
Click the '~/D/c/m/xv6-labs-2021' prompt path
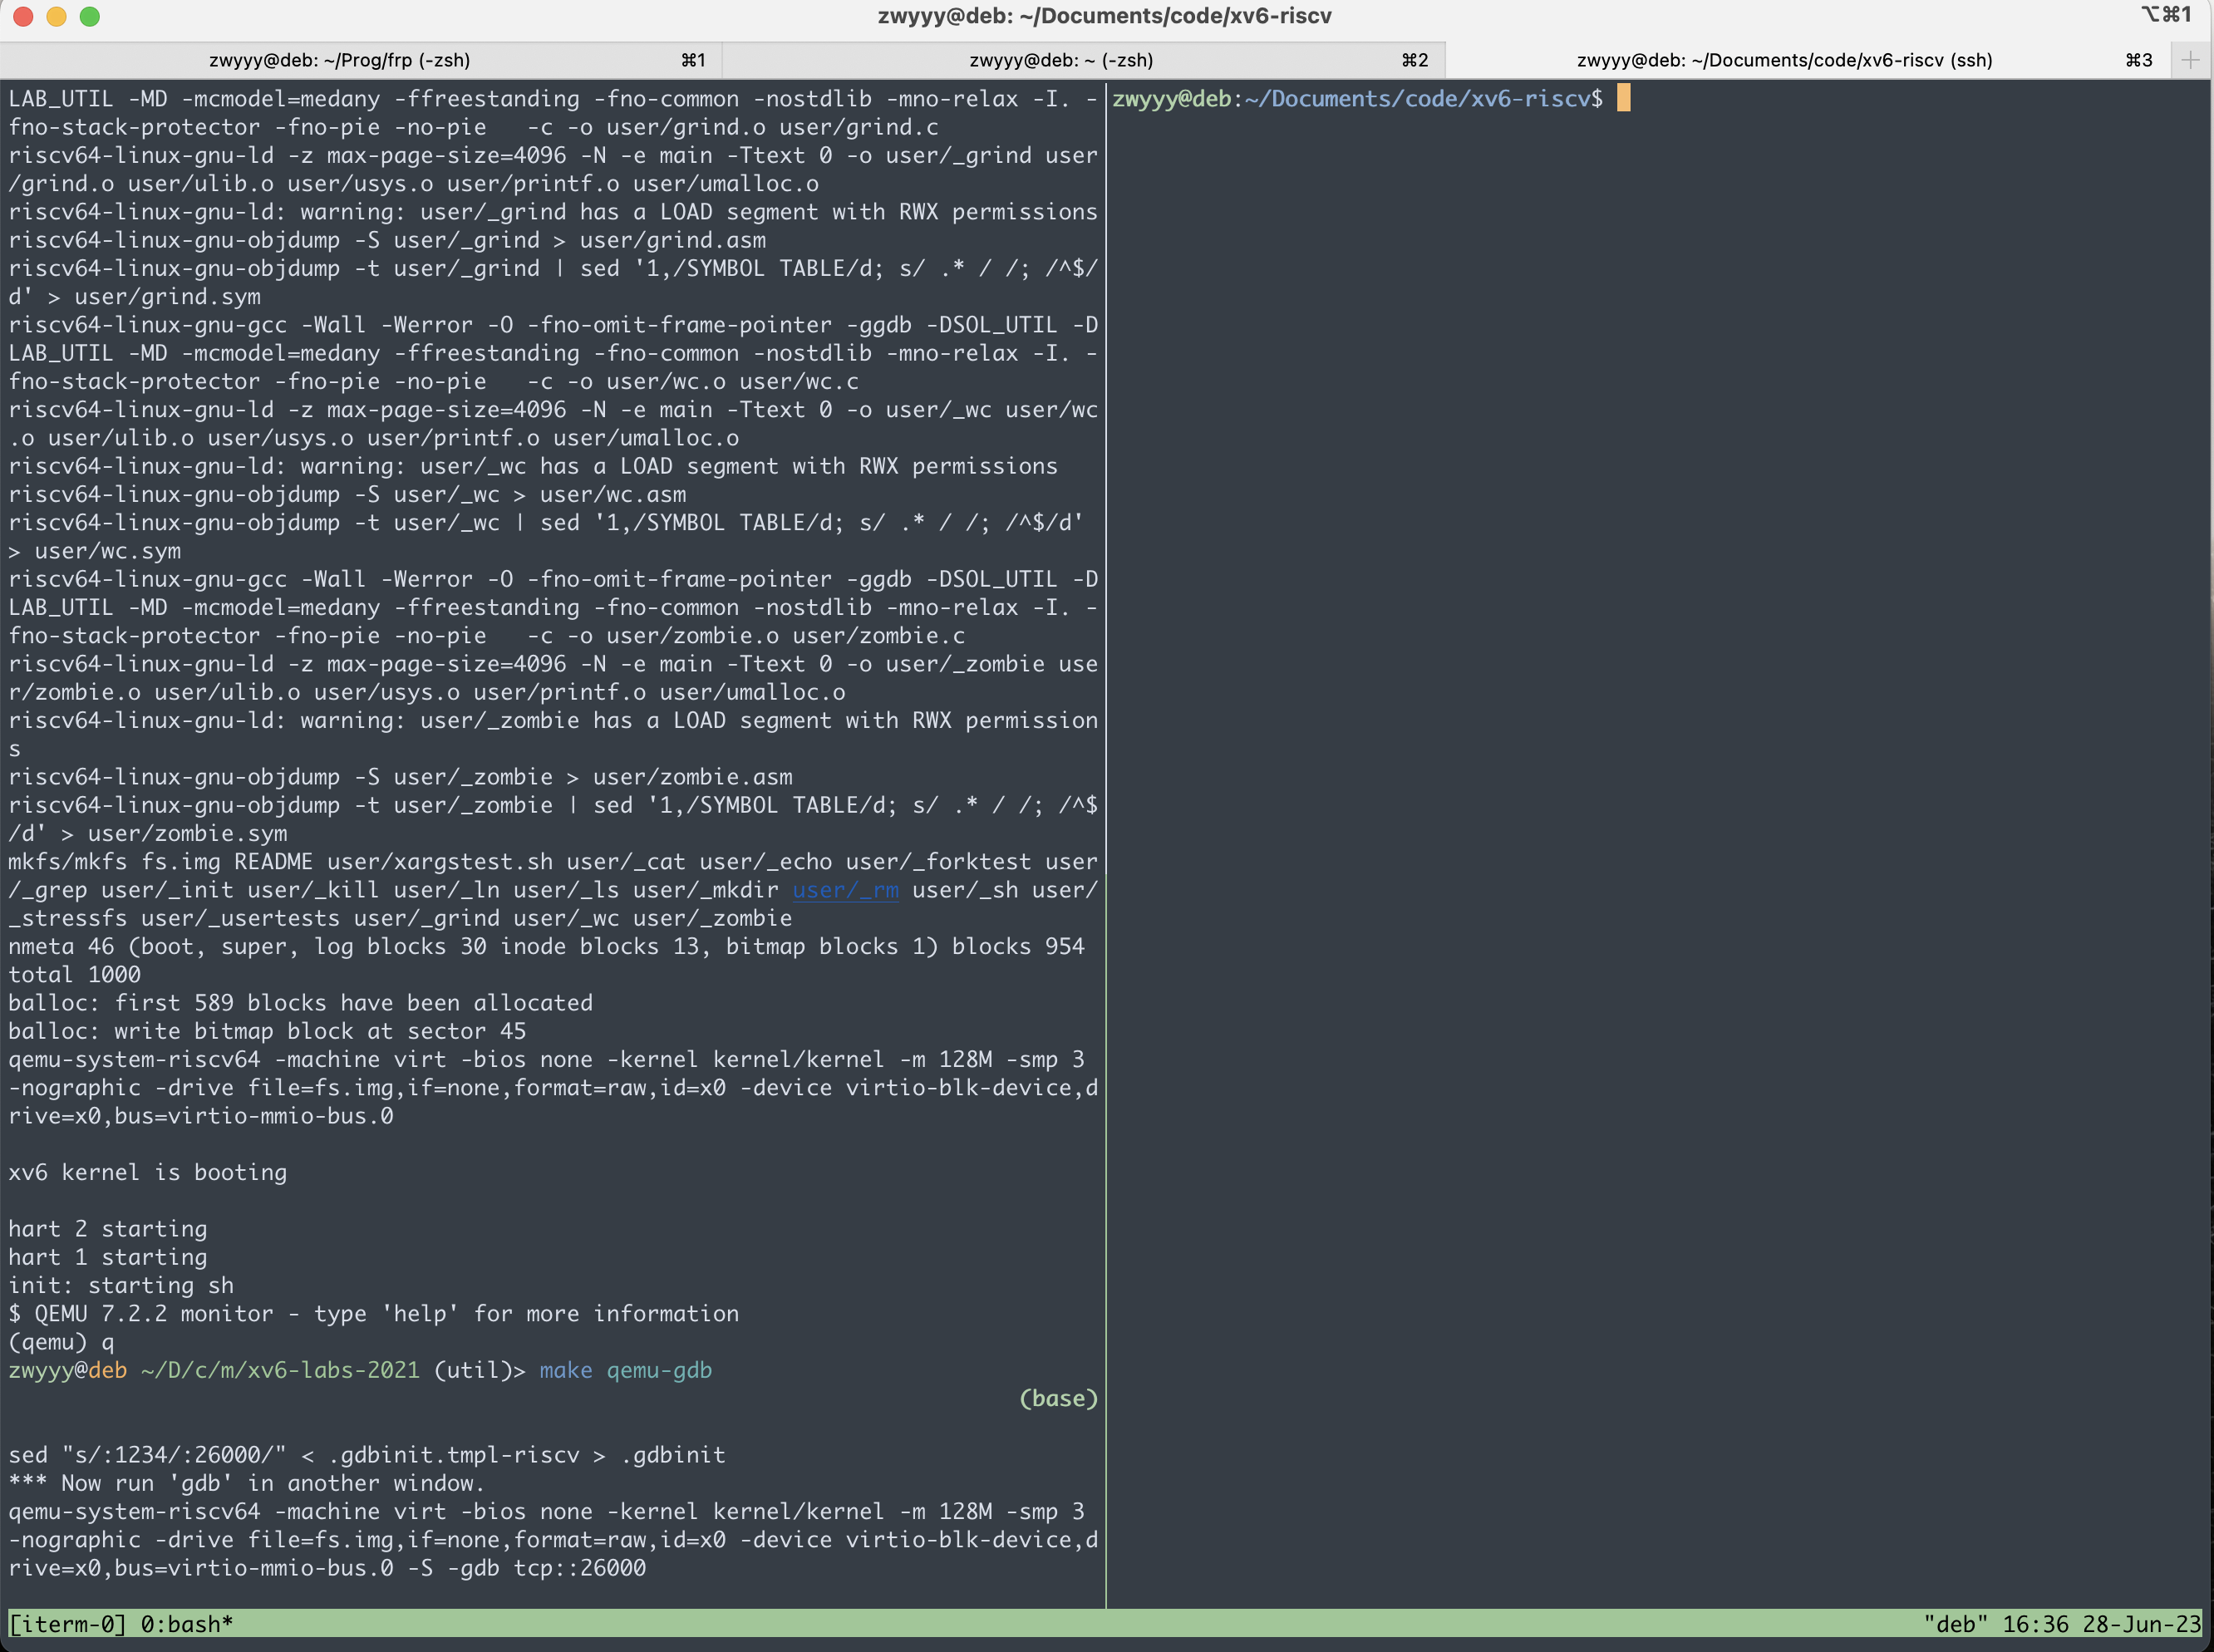[280, 1370]
